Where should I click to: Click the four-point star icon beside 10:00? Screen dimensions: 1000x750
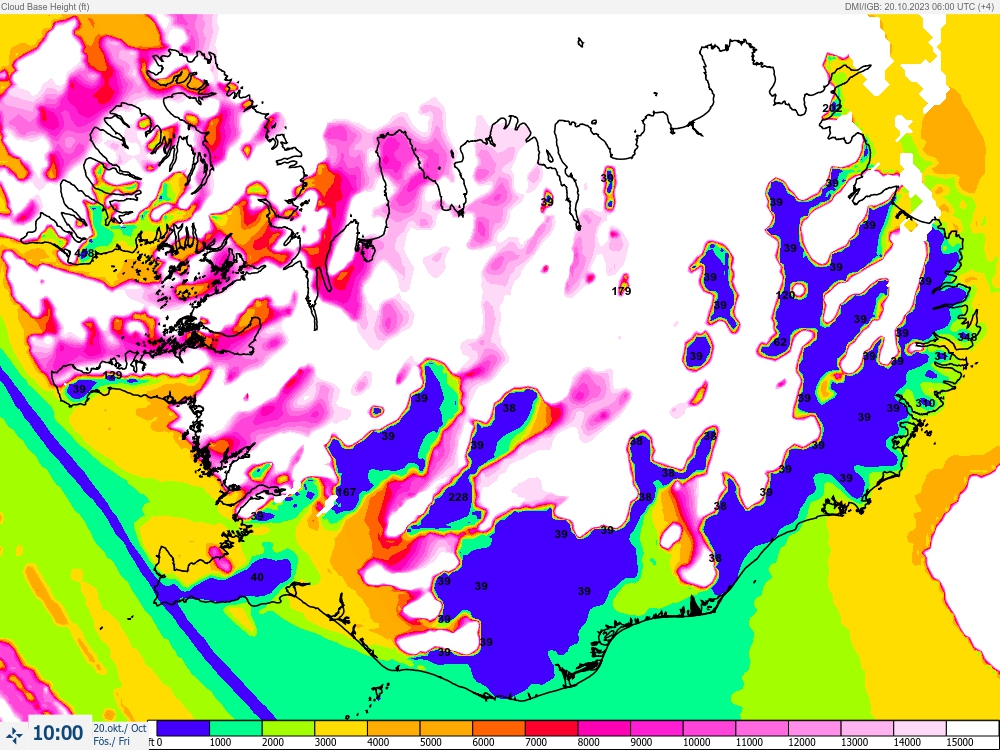coord(14,735)
